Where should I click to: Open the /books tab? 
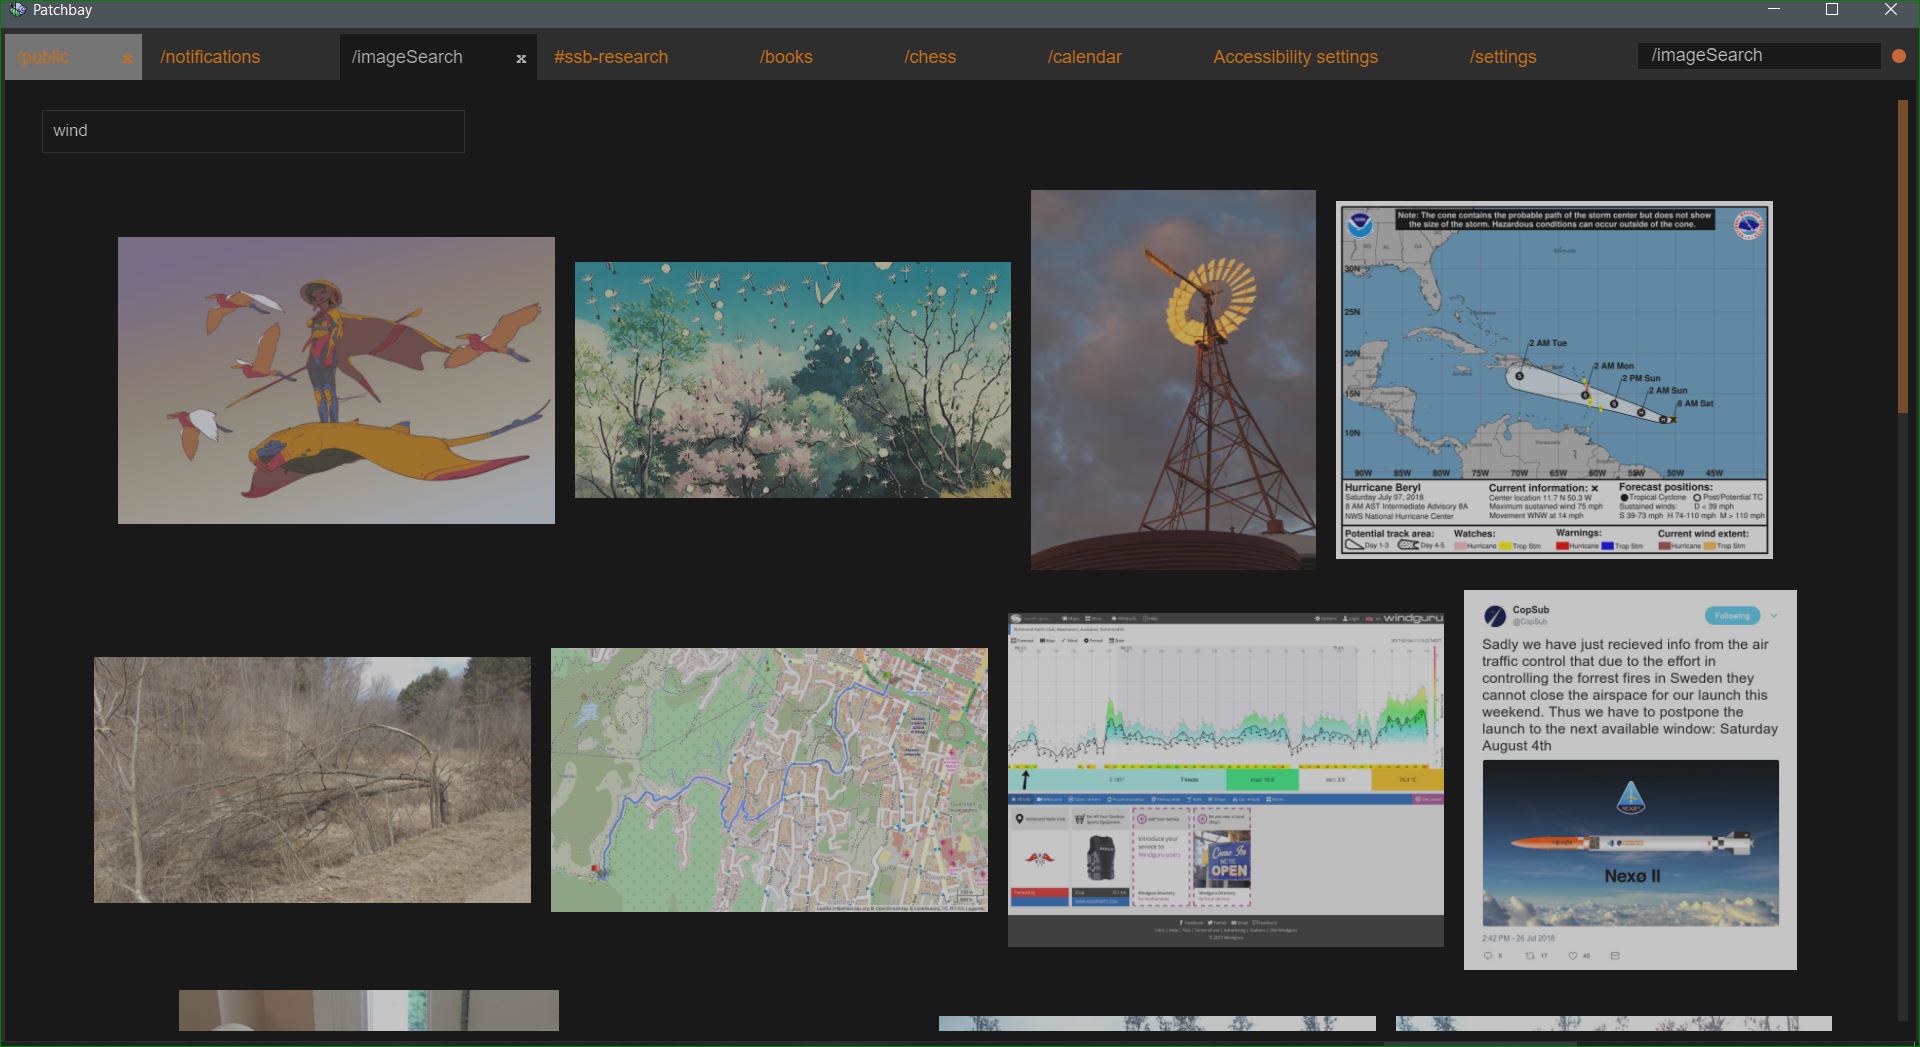tap(786, 57)
